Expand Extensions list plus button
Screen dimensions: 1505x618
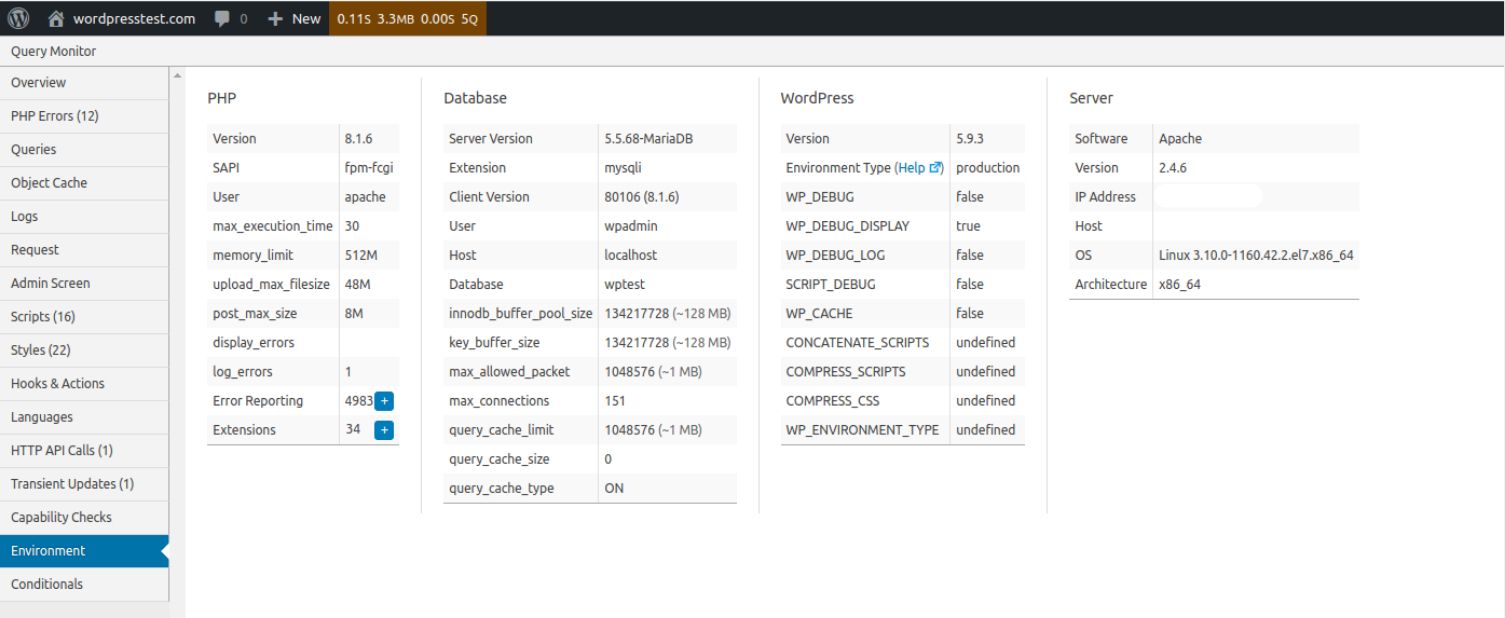point(384,430)
